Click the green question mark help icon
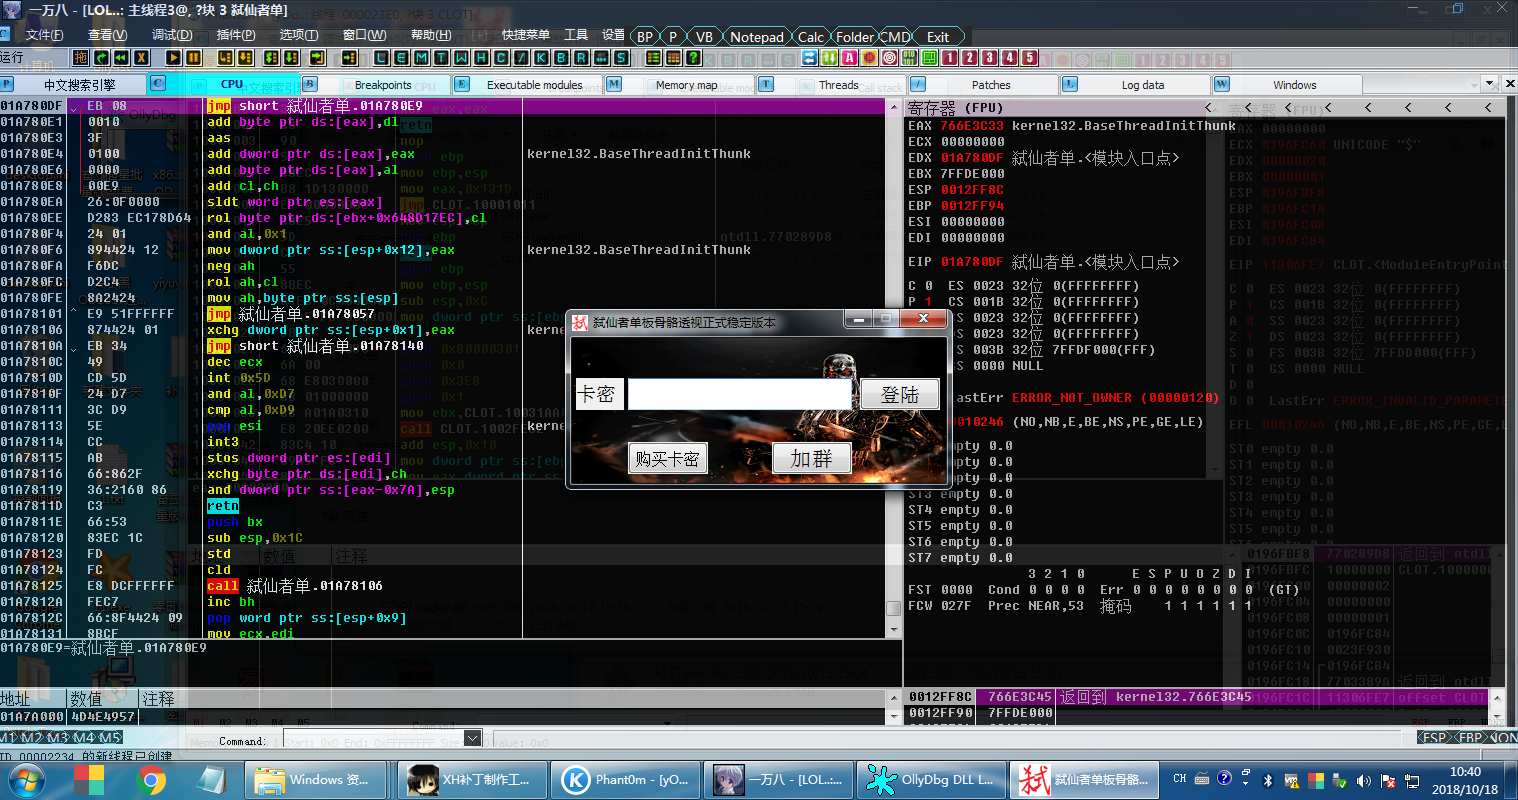Image resolution: width=1518 pixels, height=800 pixels. click(693, 58)
